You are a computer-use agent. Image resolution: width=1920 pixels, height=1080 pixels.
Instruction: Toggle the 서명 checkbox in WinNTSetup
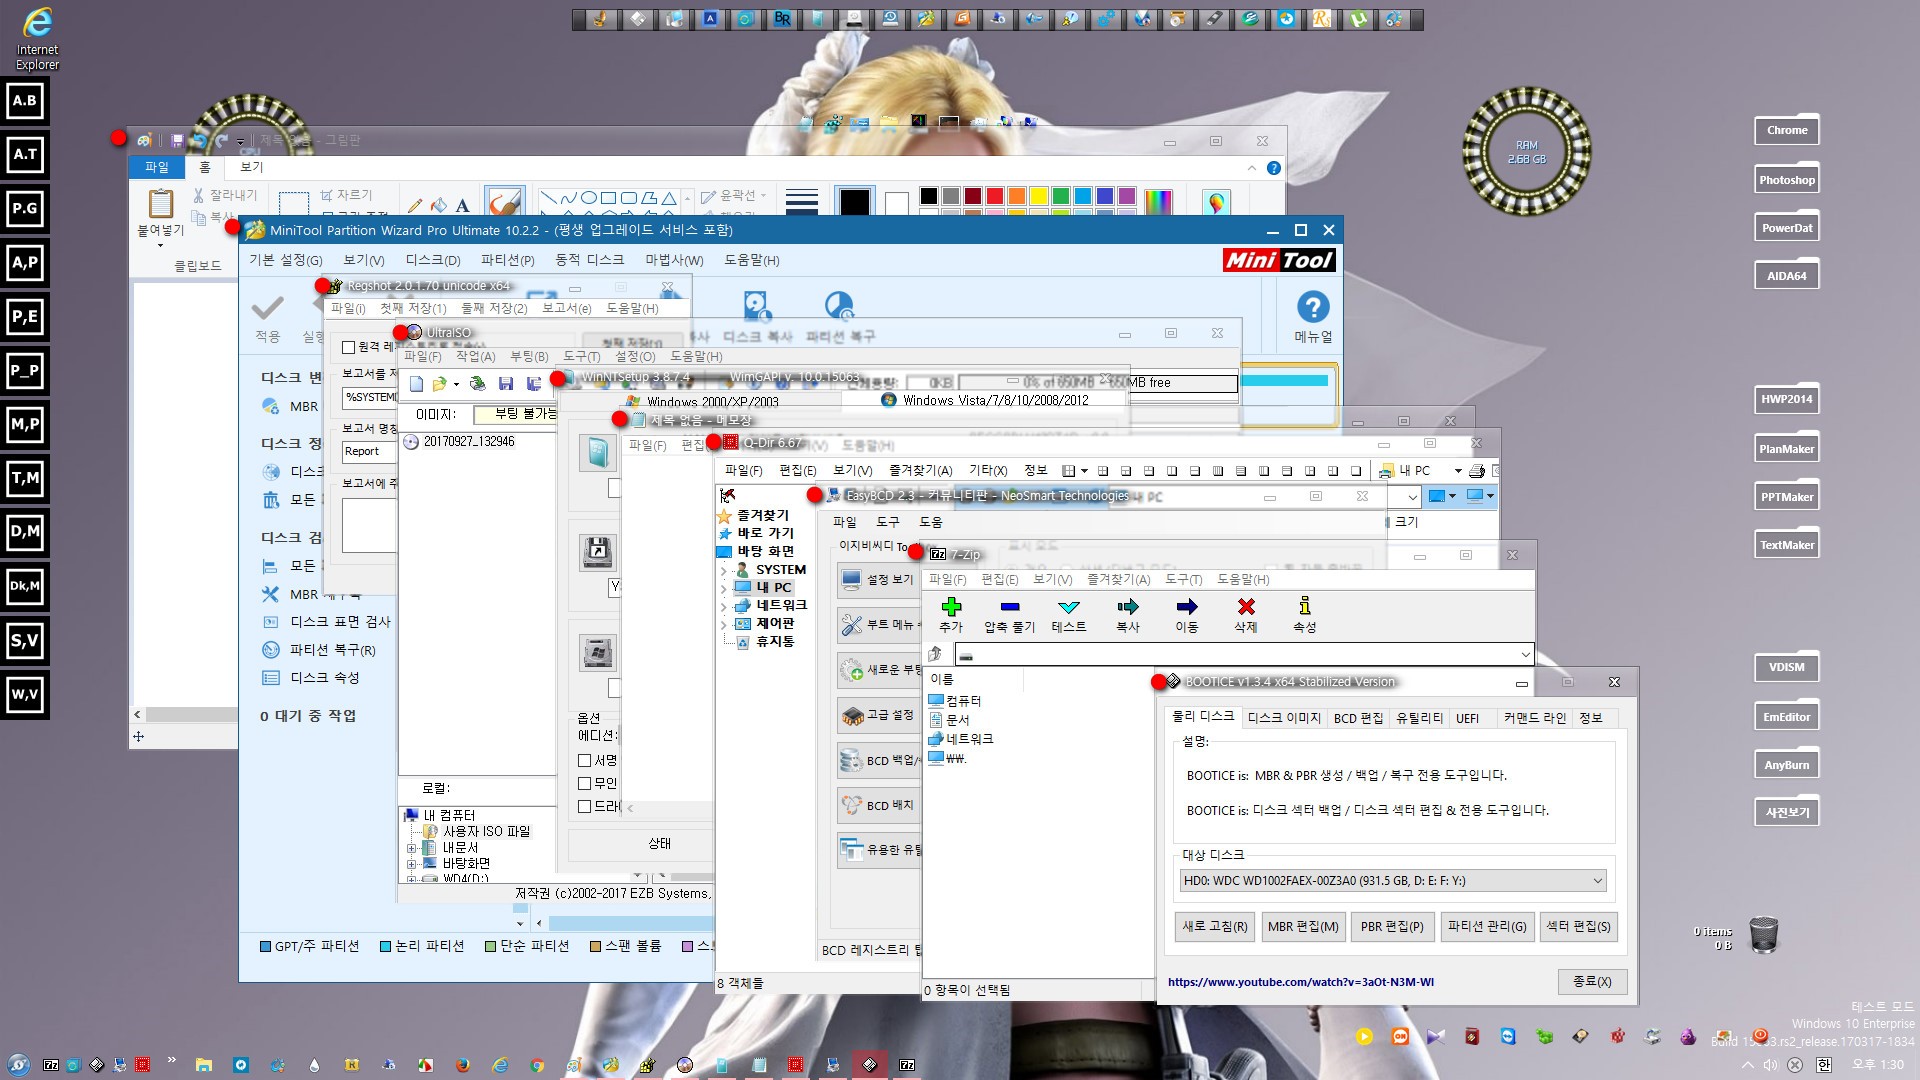[585, 760]
